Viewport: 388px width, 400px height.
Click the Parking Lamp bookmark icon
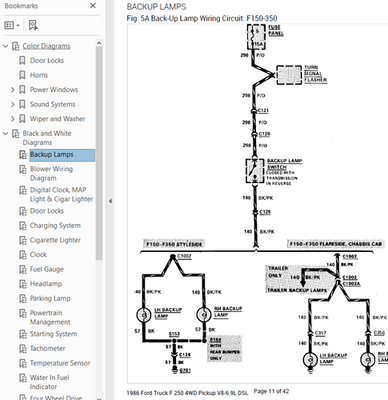click(23, 298)
